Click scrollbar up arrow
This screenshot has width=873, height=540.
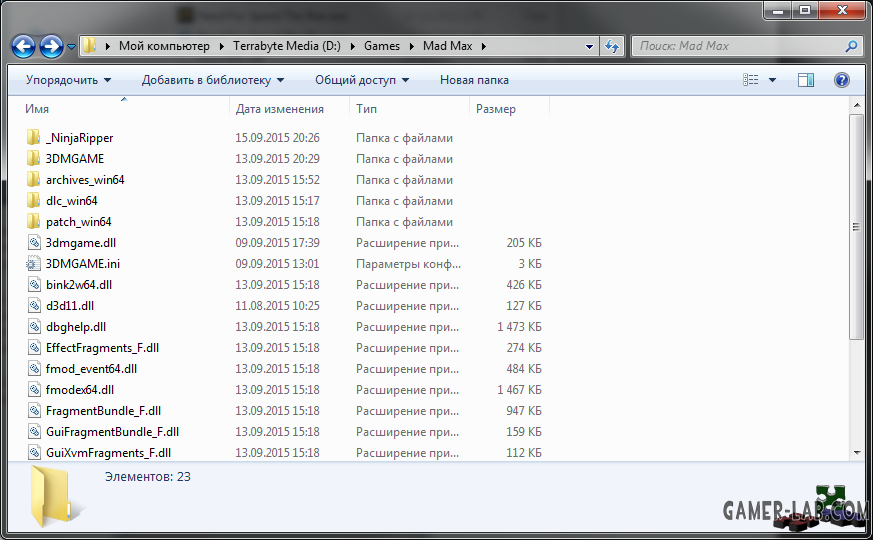[857, 105]
